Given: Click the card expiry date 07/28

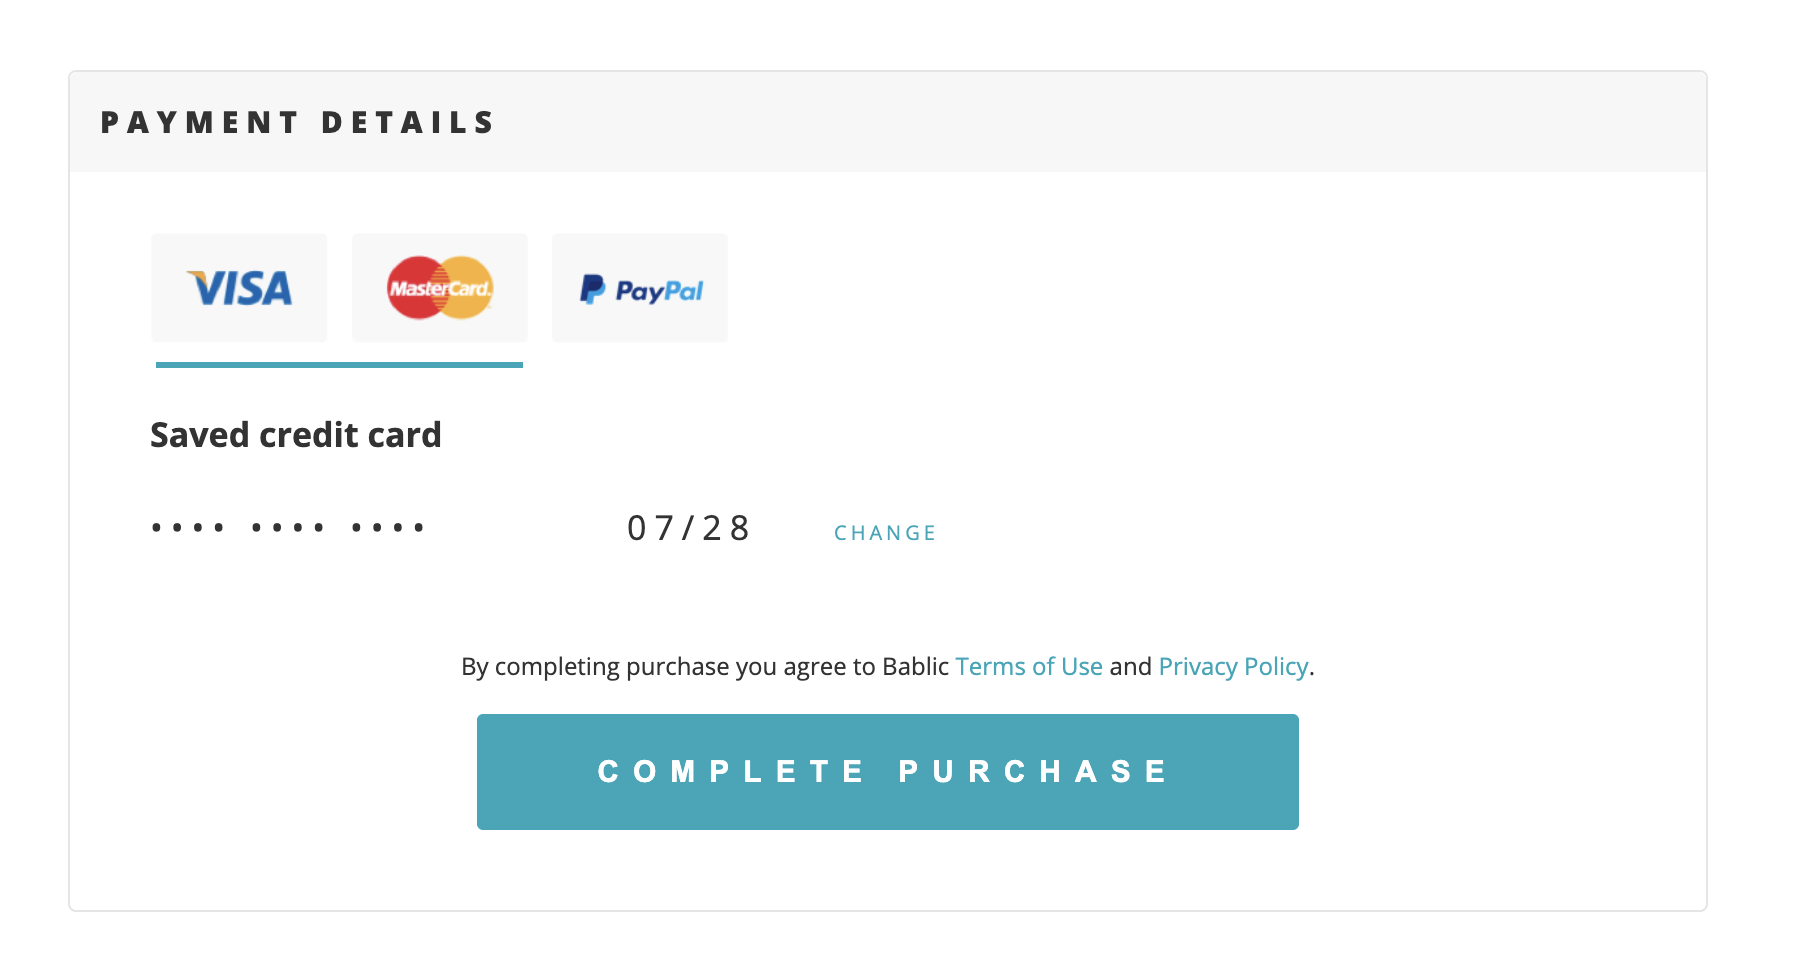Looking at the screenshot, I should coord(688,528).
